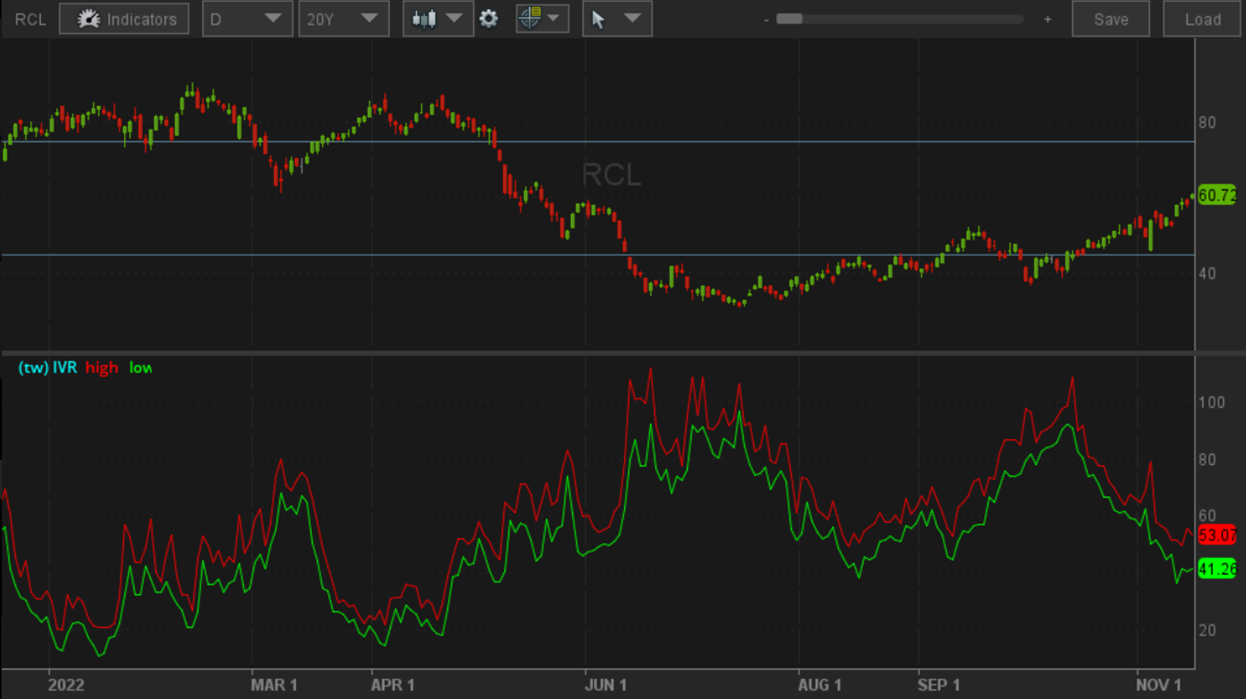Open the cursor pointer tool dropdown
The width and height of the screenshot is (1246, 699).
click(x=617, y=19)
